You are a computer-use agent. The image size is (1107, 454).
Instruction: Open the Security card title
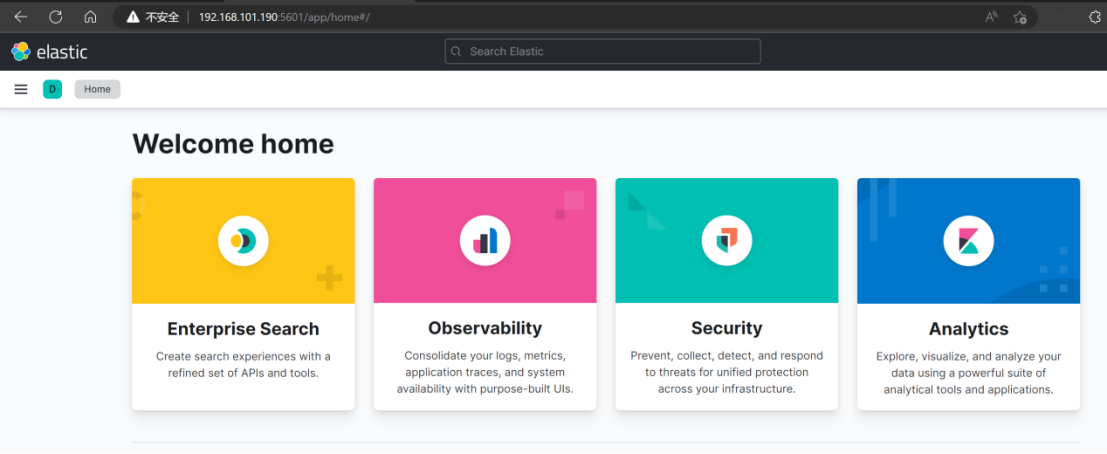[726, 328]
